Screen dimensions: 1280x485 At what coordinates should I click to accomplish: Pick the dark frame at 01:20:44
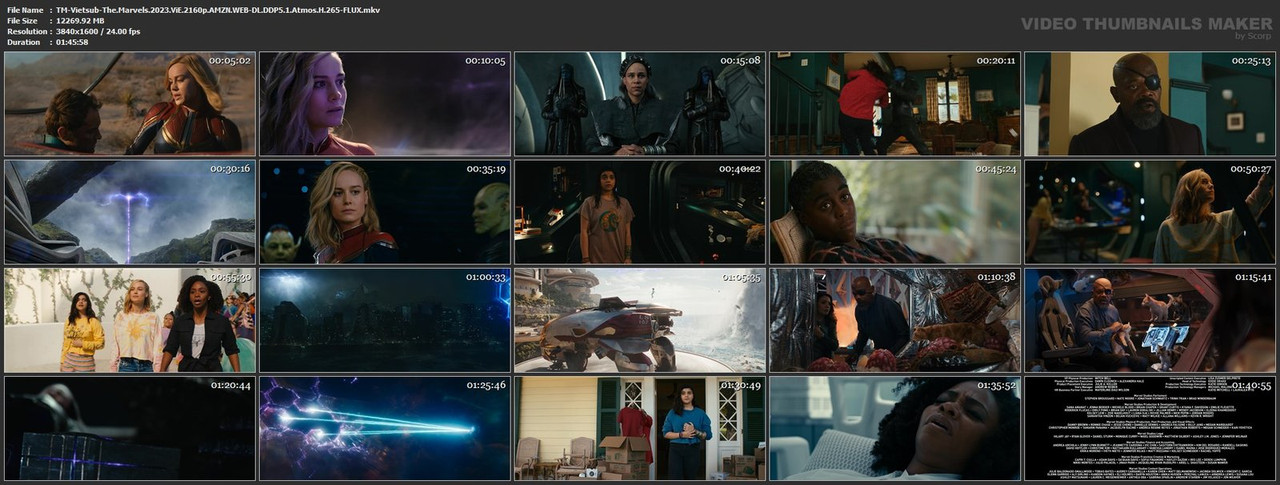129,428
